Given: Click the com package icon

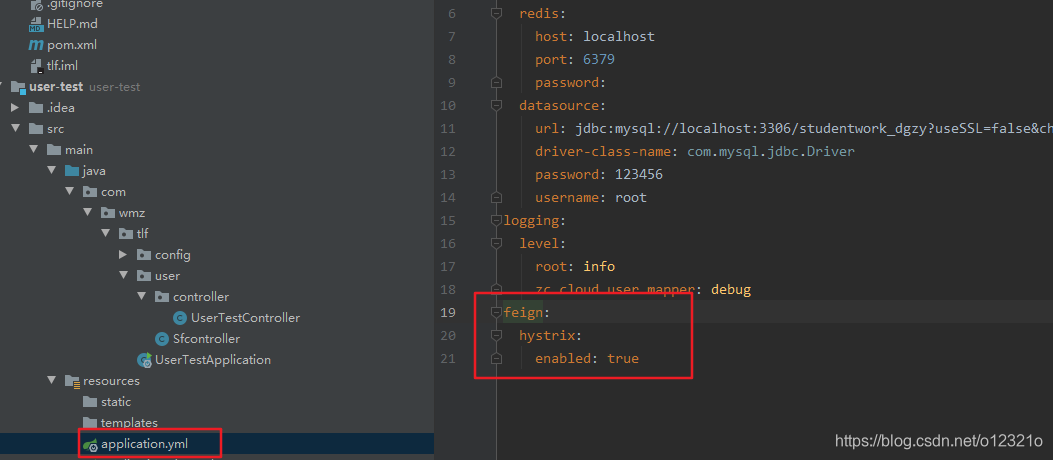Looking at the screenshot, I should click(x=90, y=192).
